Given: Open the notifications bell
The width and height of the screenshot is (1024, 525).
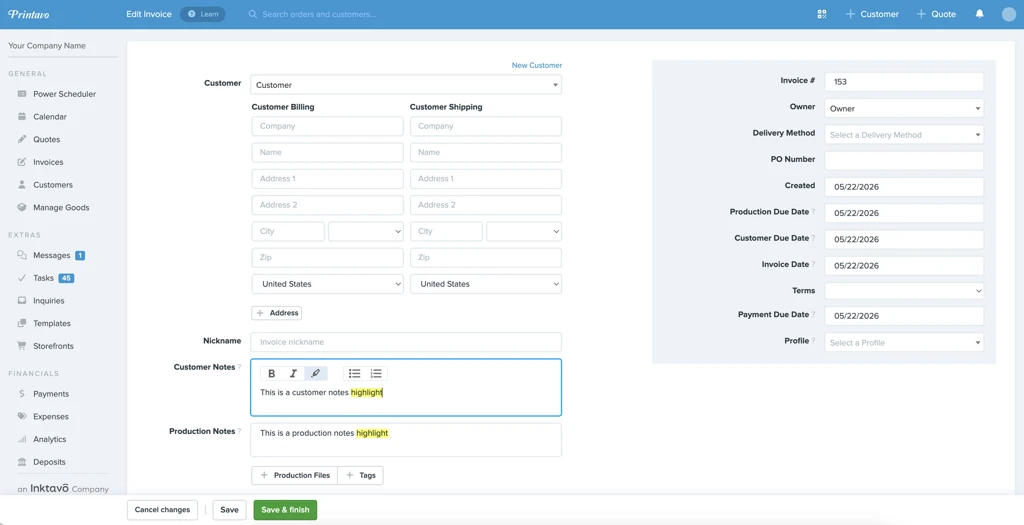Looking at the screenshot, I should click(980, 14).
